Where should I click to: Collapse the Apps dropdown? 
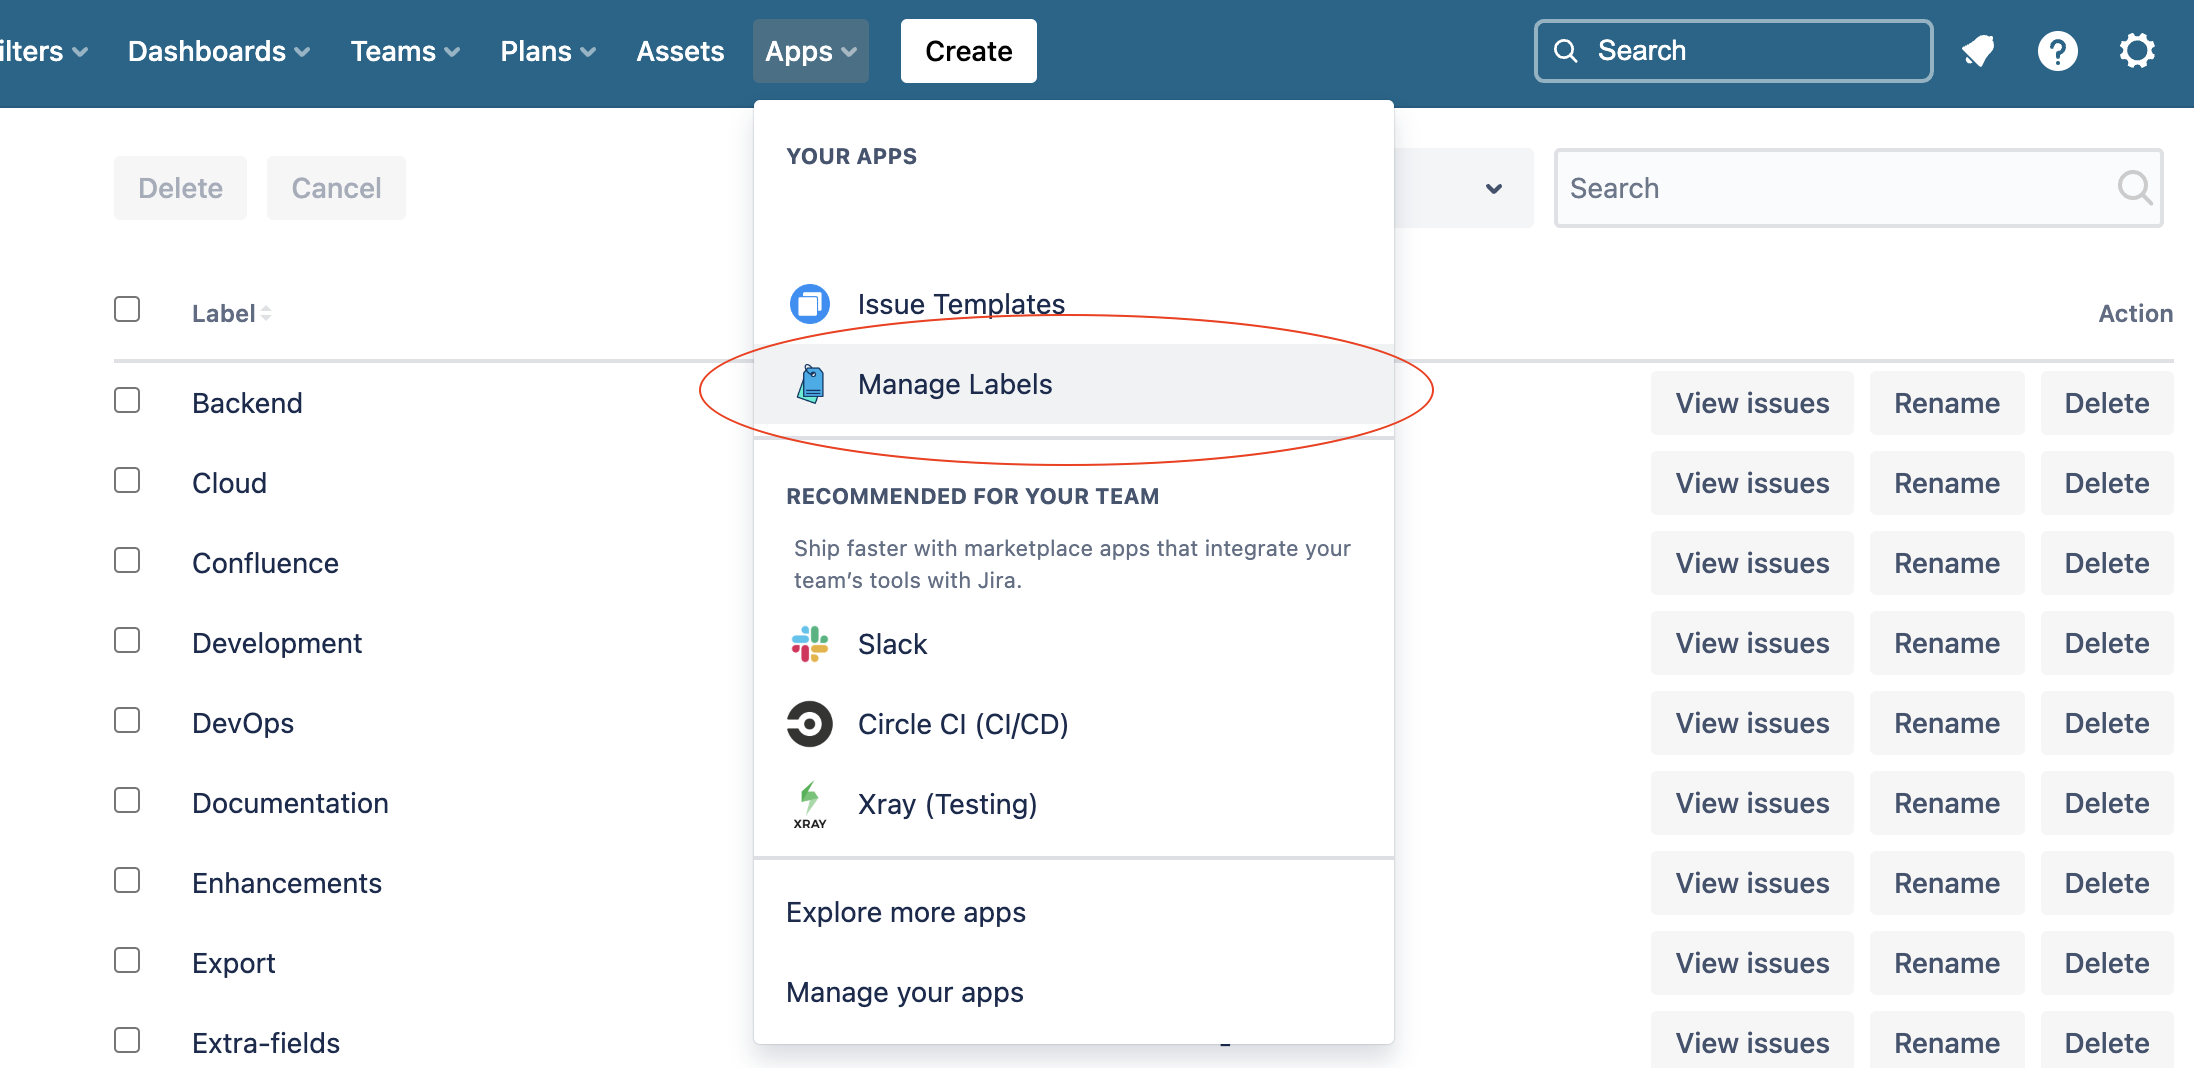[x=811, y=51]
